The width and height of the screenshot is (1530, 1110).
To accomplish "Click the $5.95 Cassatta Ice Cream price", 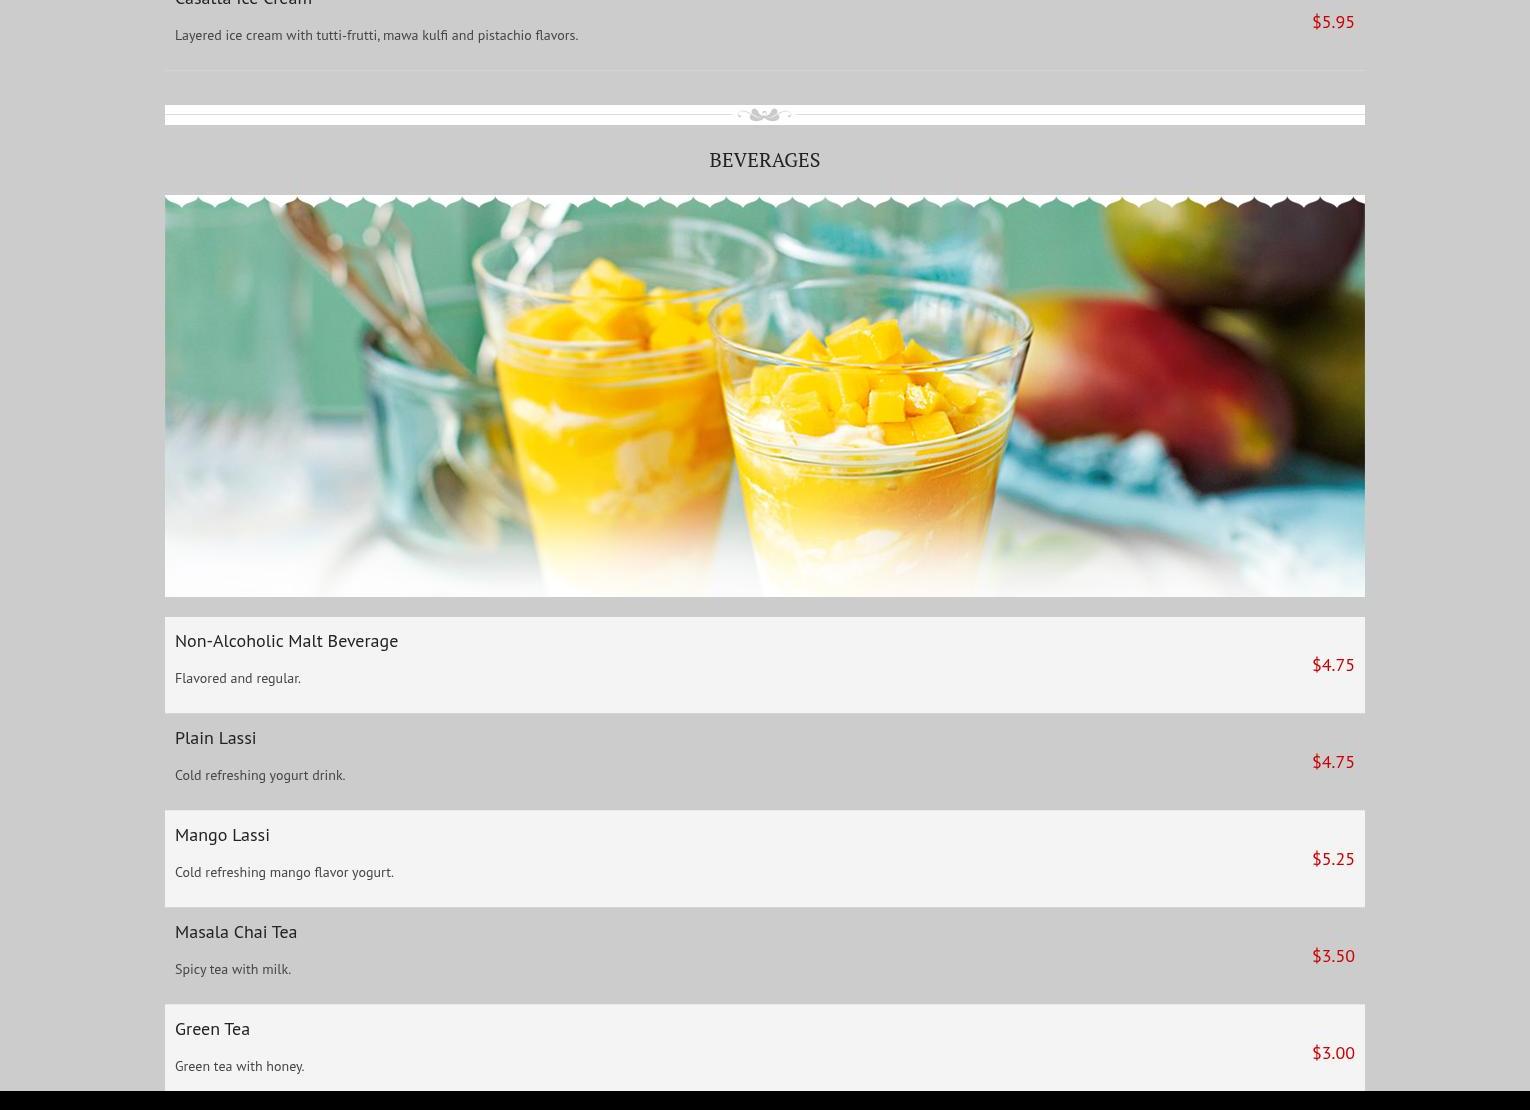I will pyautogui.click(x=1333, y=22).
